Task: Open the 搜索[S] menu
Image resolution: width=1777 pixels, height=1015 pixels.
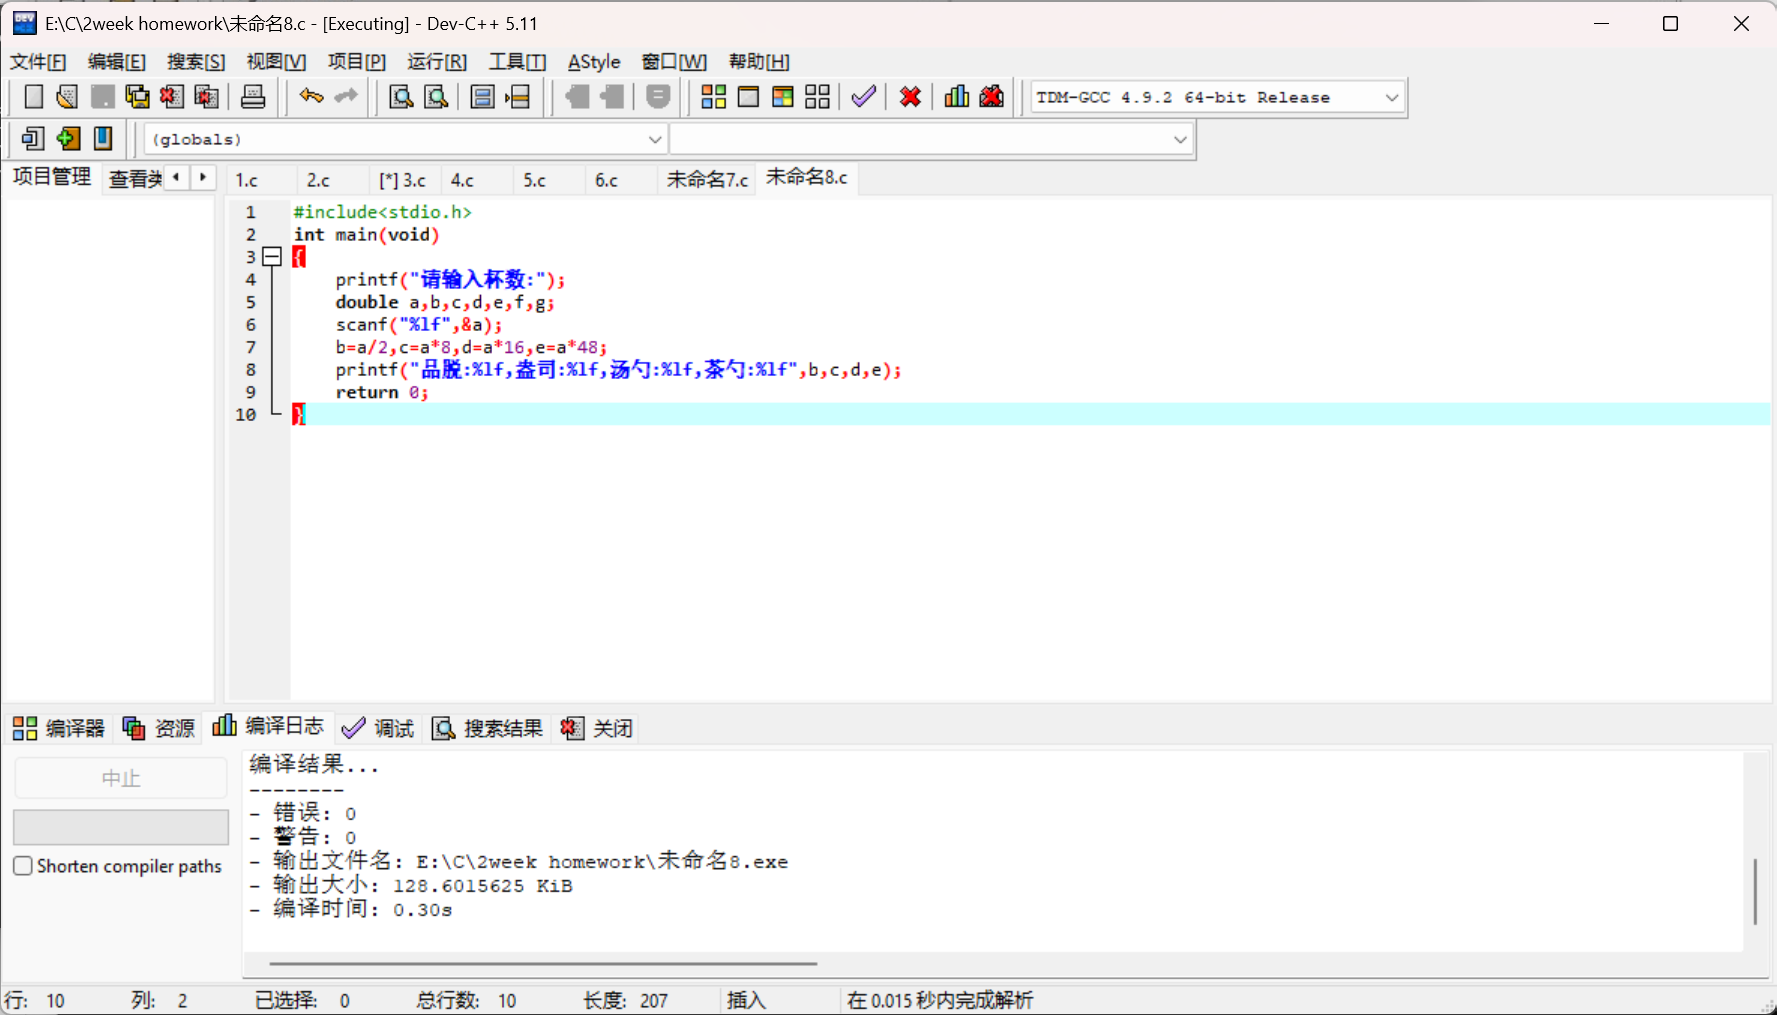Action: (x=196, y=62)
